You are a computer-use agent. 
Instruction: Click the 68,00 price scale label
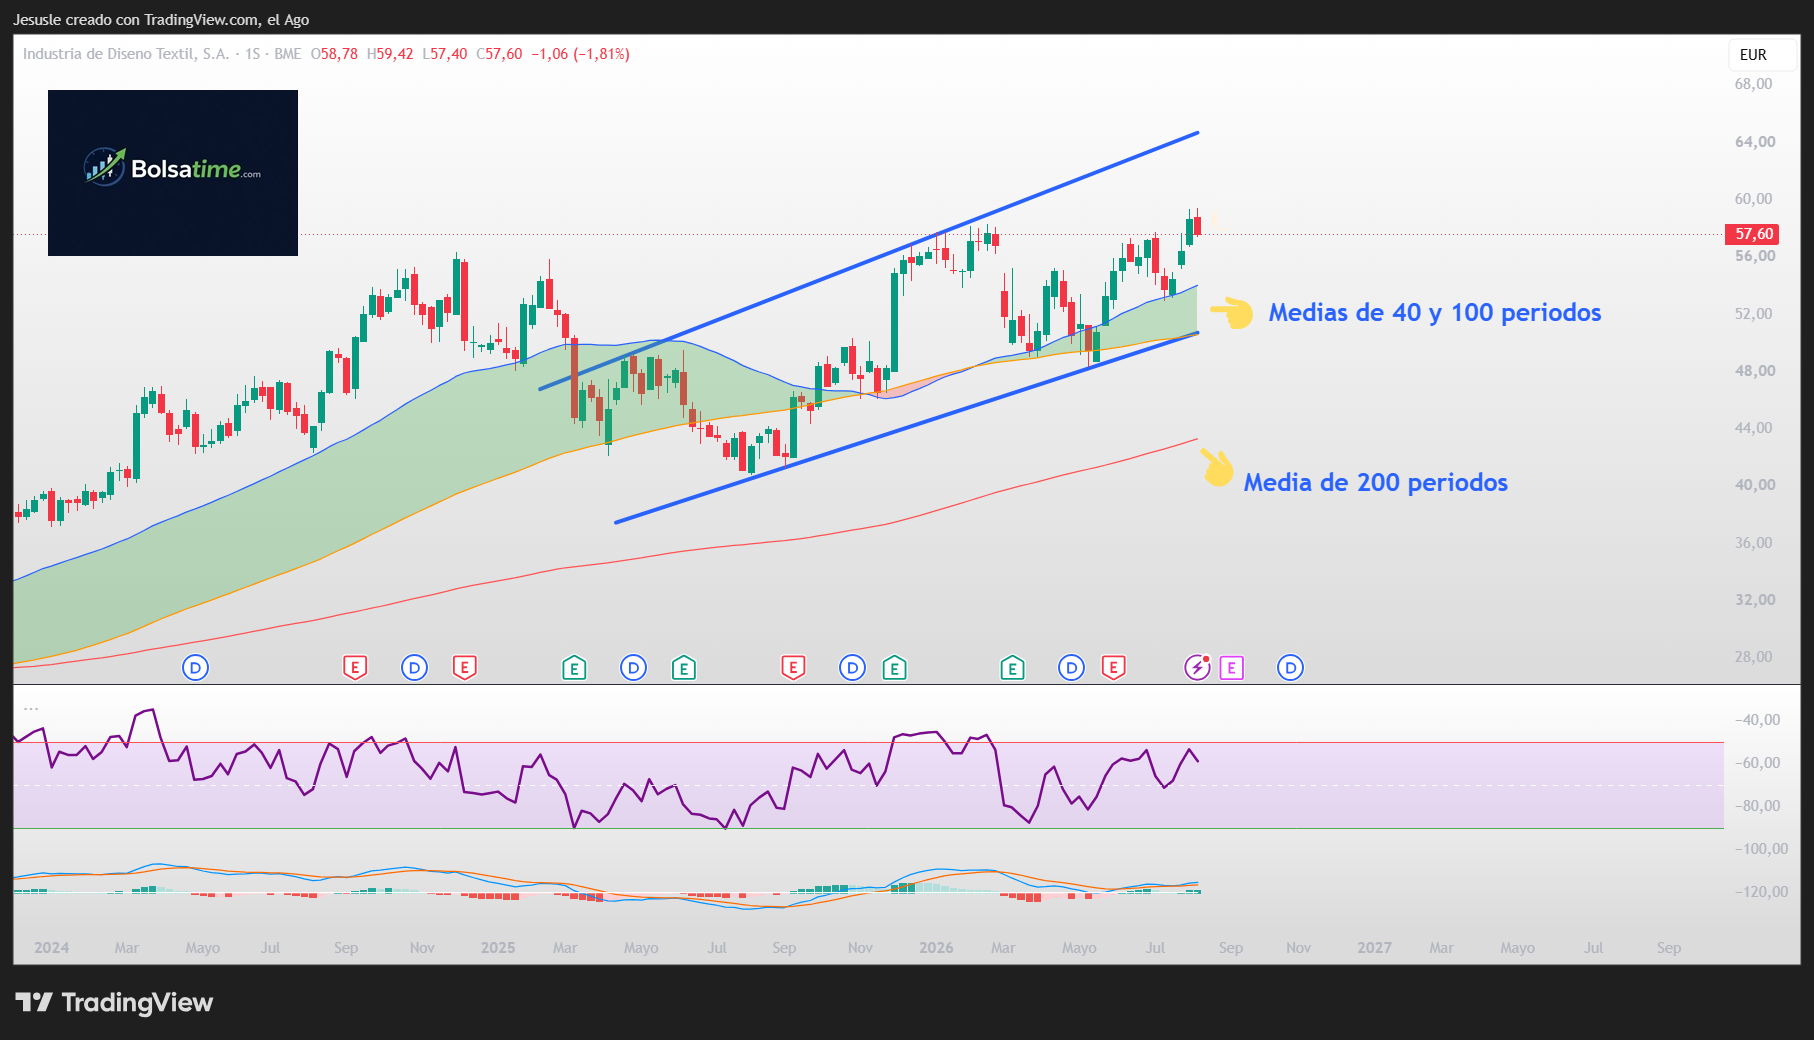click(1754, 84)
